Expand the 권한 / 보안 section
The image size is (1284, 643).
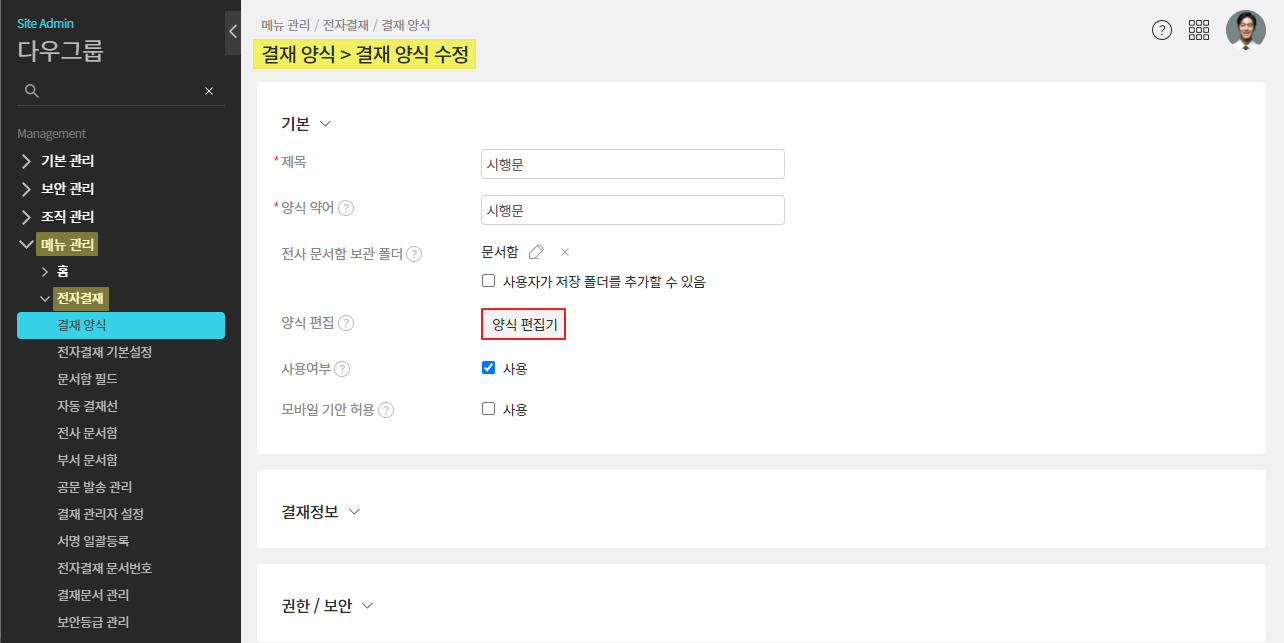pos(327,606)
